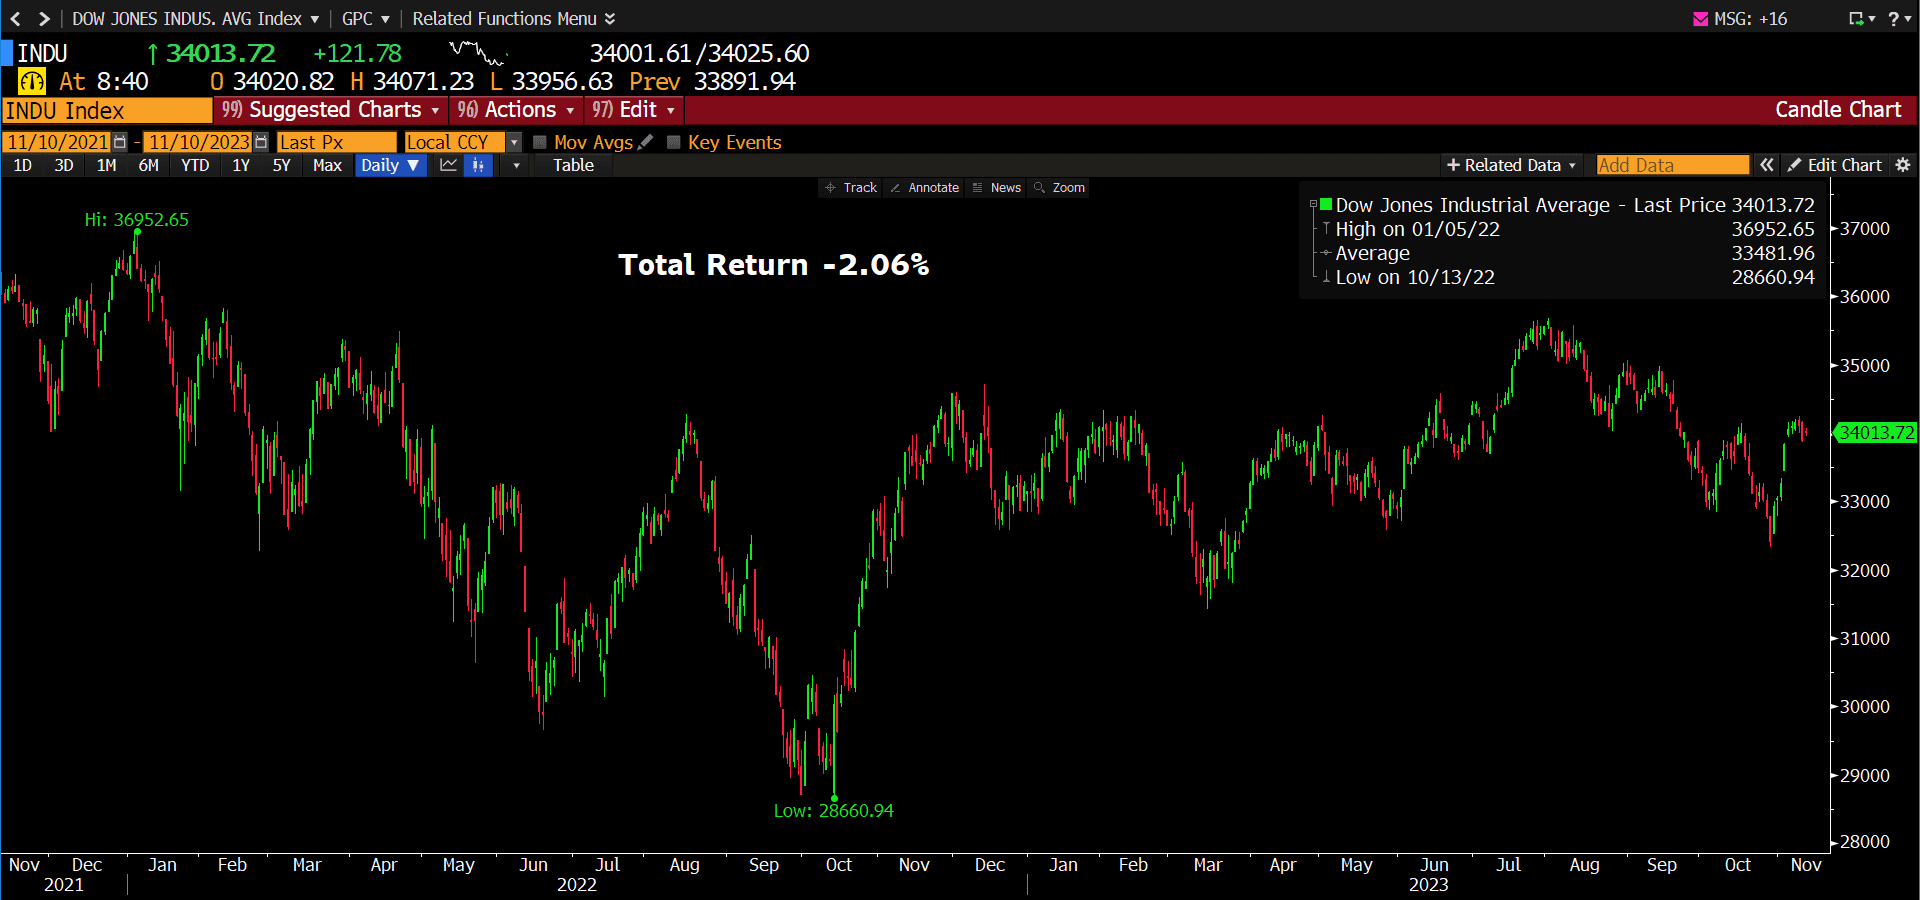
Task: Collapse the Dow Jones legend tree
Action: pyautogui.click(x=1313, y=205)
